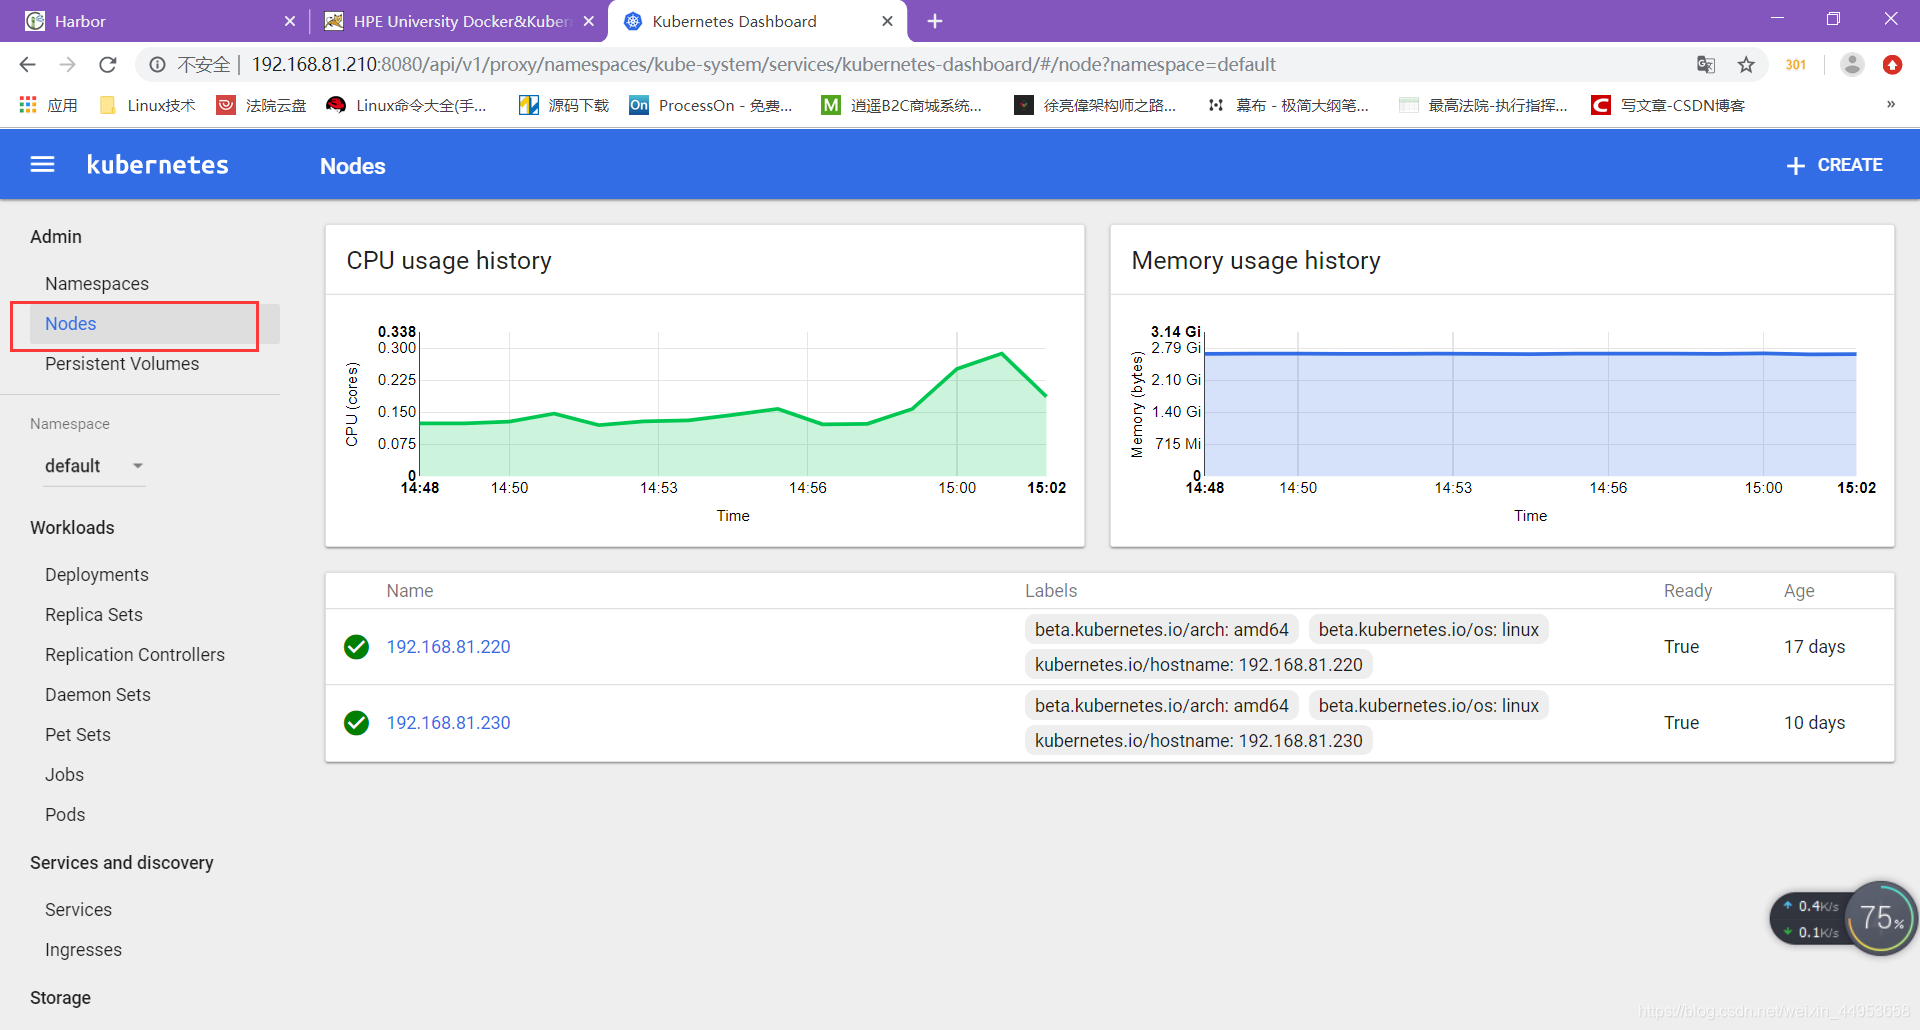Viewport: 1920px width, 1030px height.
Task: Select the Kubernetes Dashboard tab
Action: 757,21
